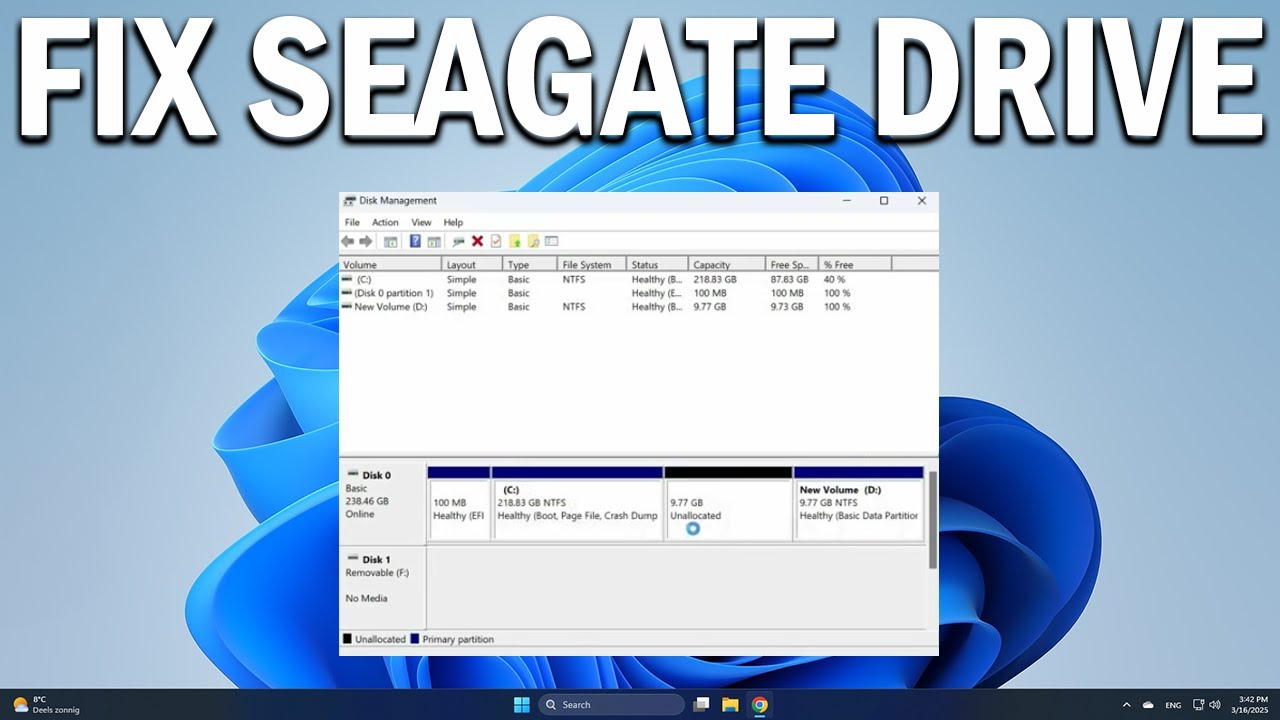Sort by the Status column header
1280x720 pixels.
(657, 264)
